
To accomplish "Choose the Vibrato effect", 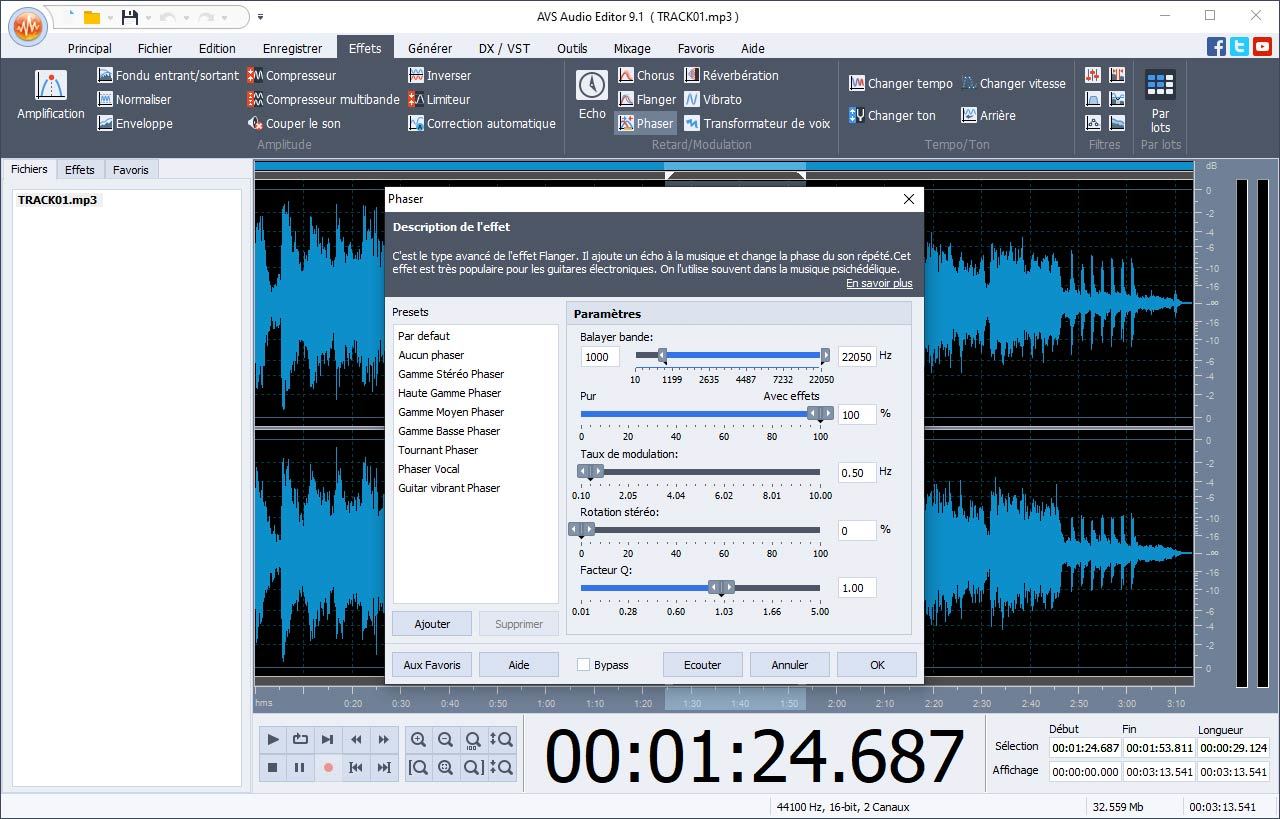I will [x=713, y=99].
